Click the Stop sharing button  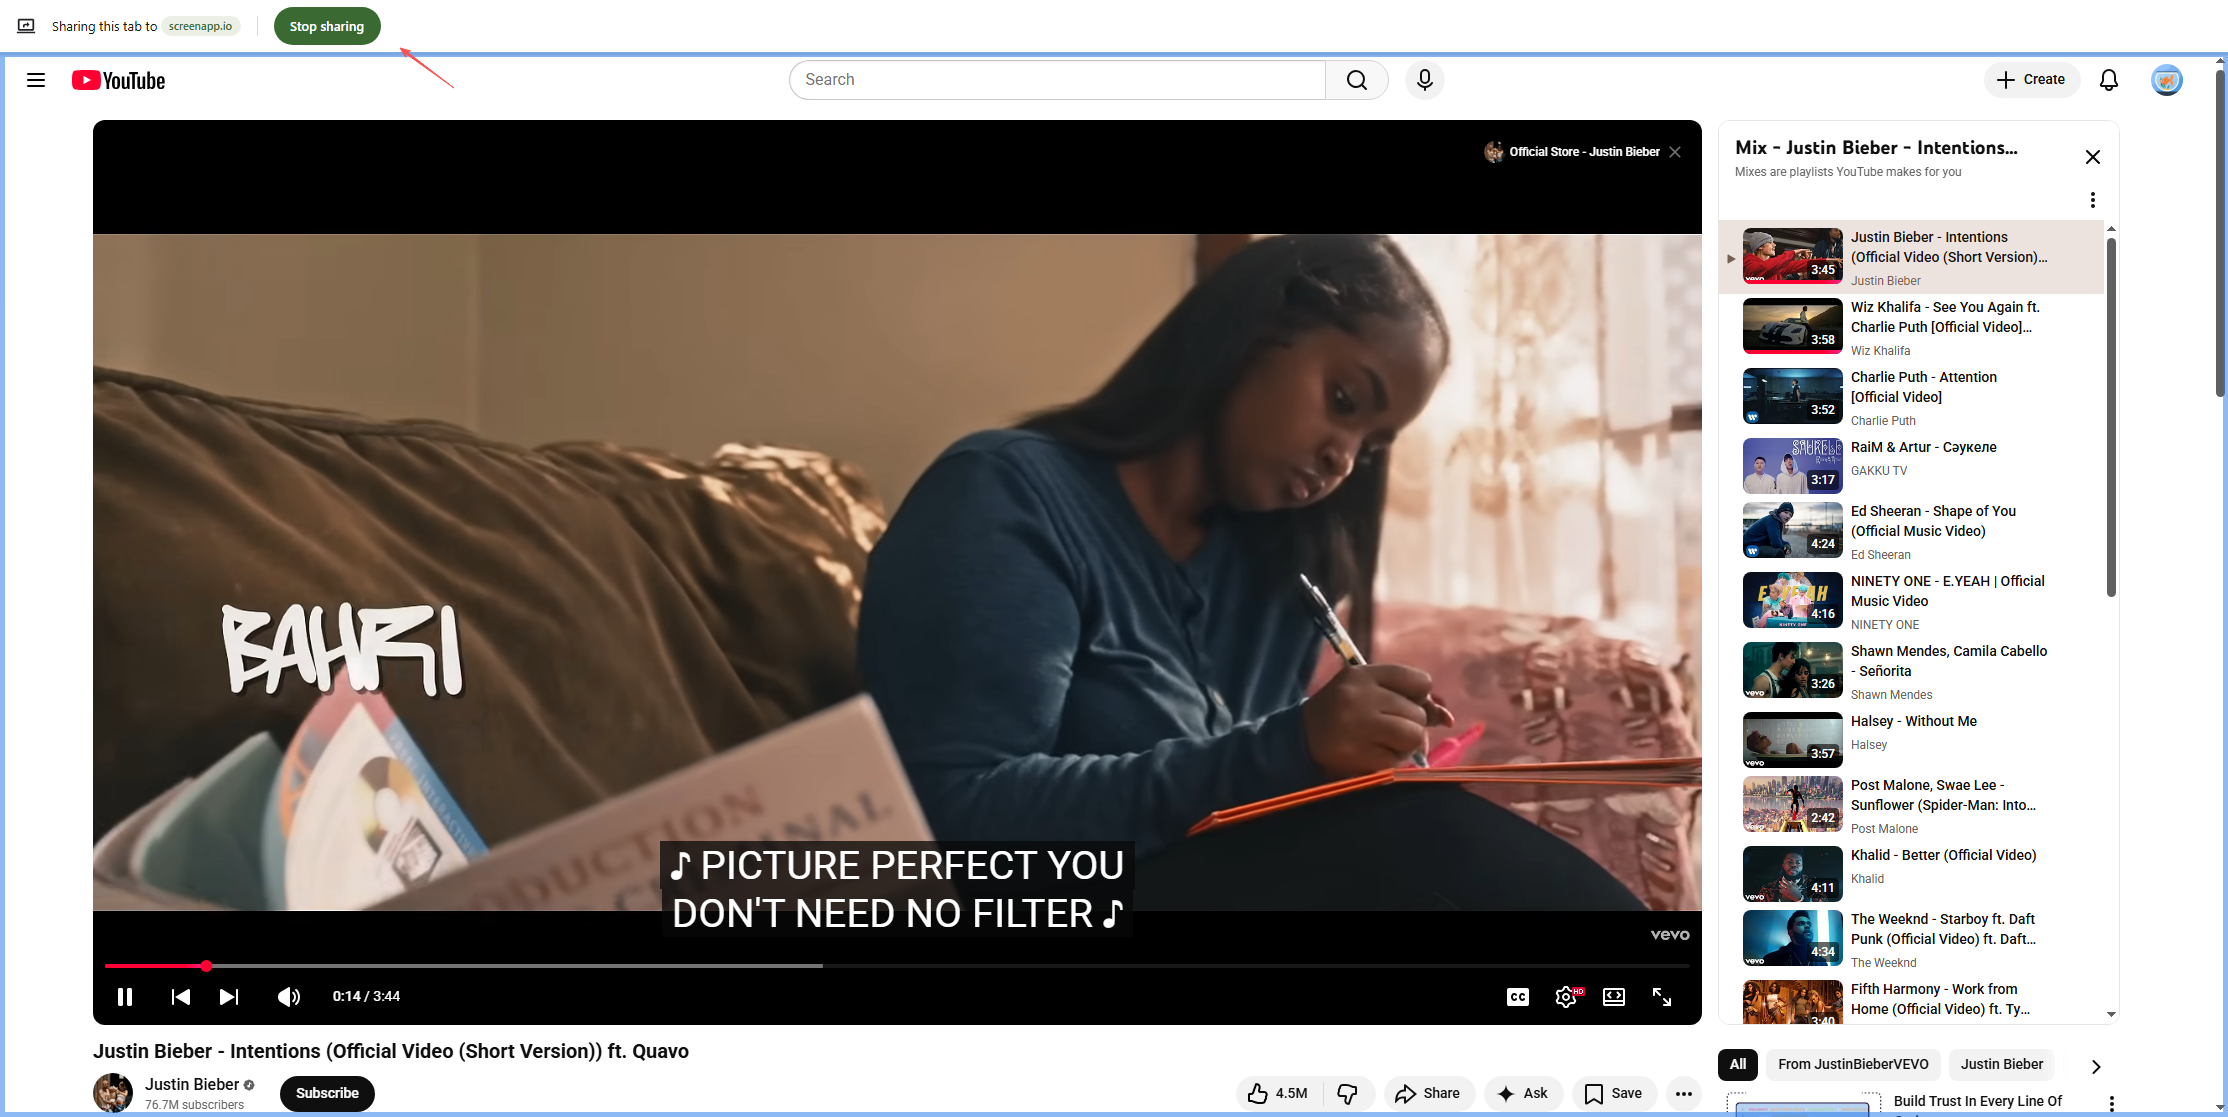[x=327, y=26]
